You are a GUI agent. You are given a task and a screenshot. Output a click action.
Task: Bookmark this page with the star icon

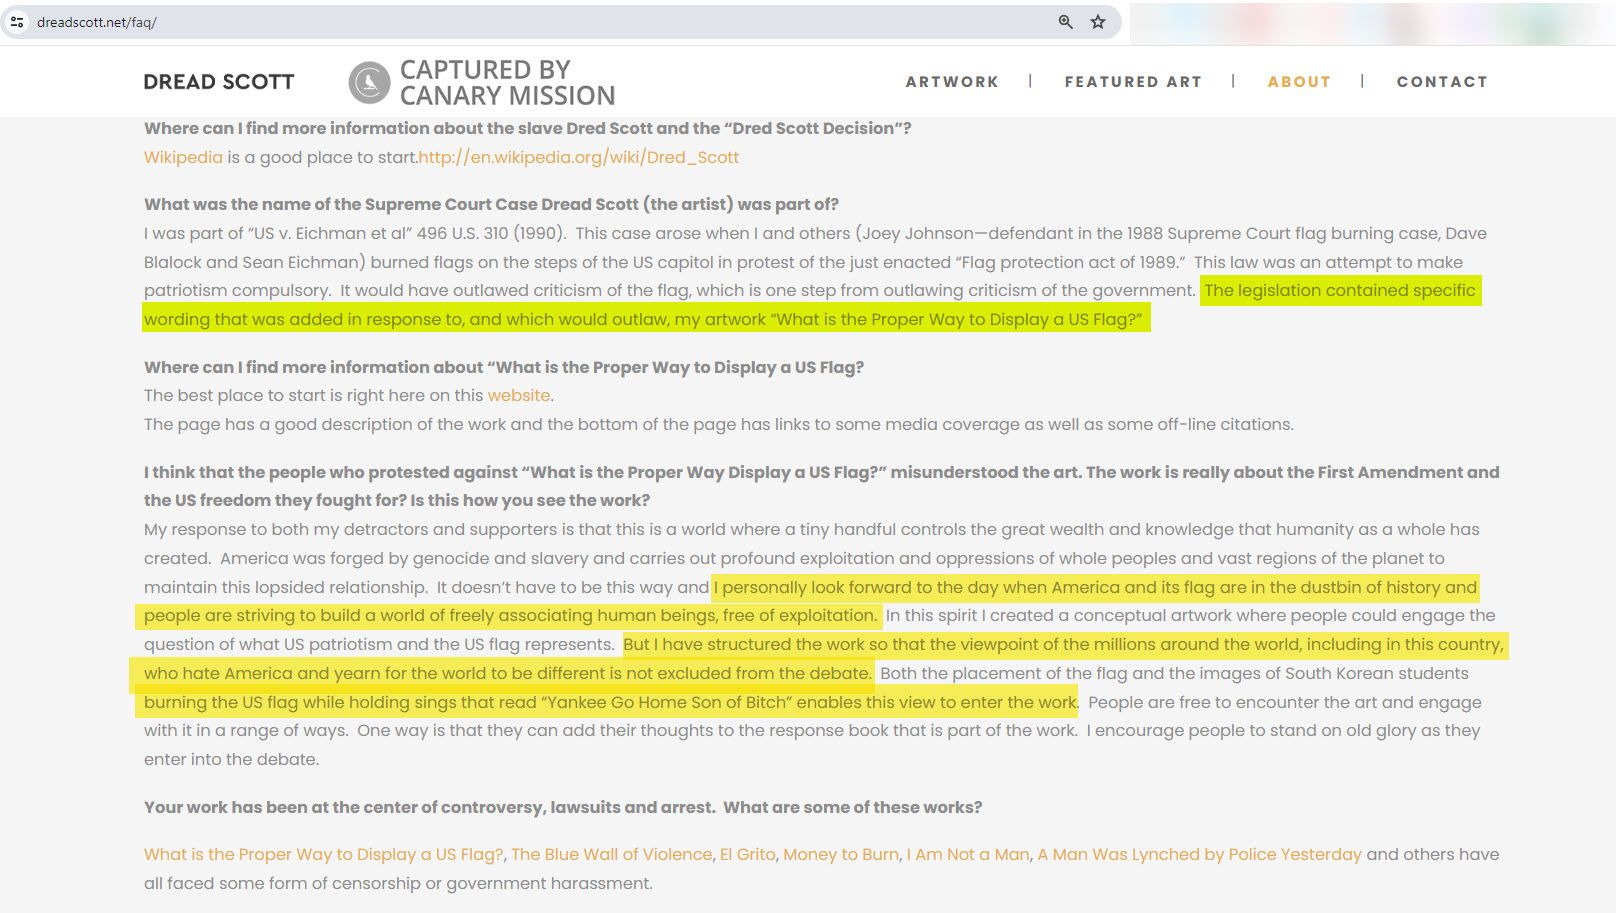pos(1098,22)
